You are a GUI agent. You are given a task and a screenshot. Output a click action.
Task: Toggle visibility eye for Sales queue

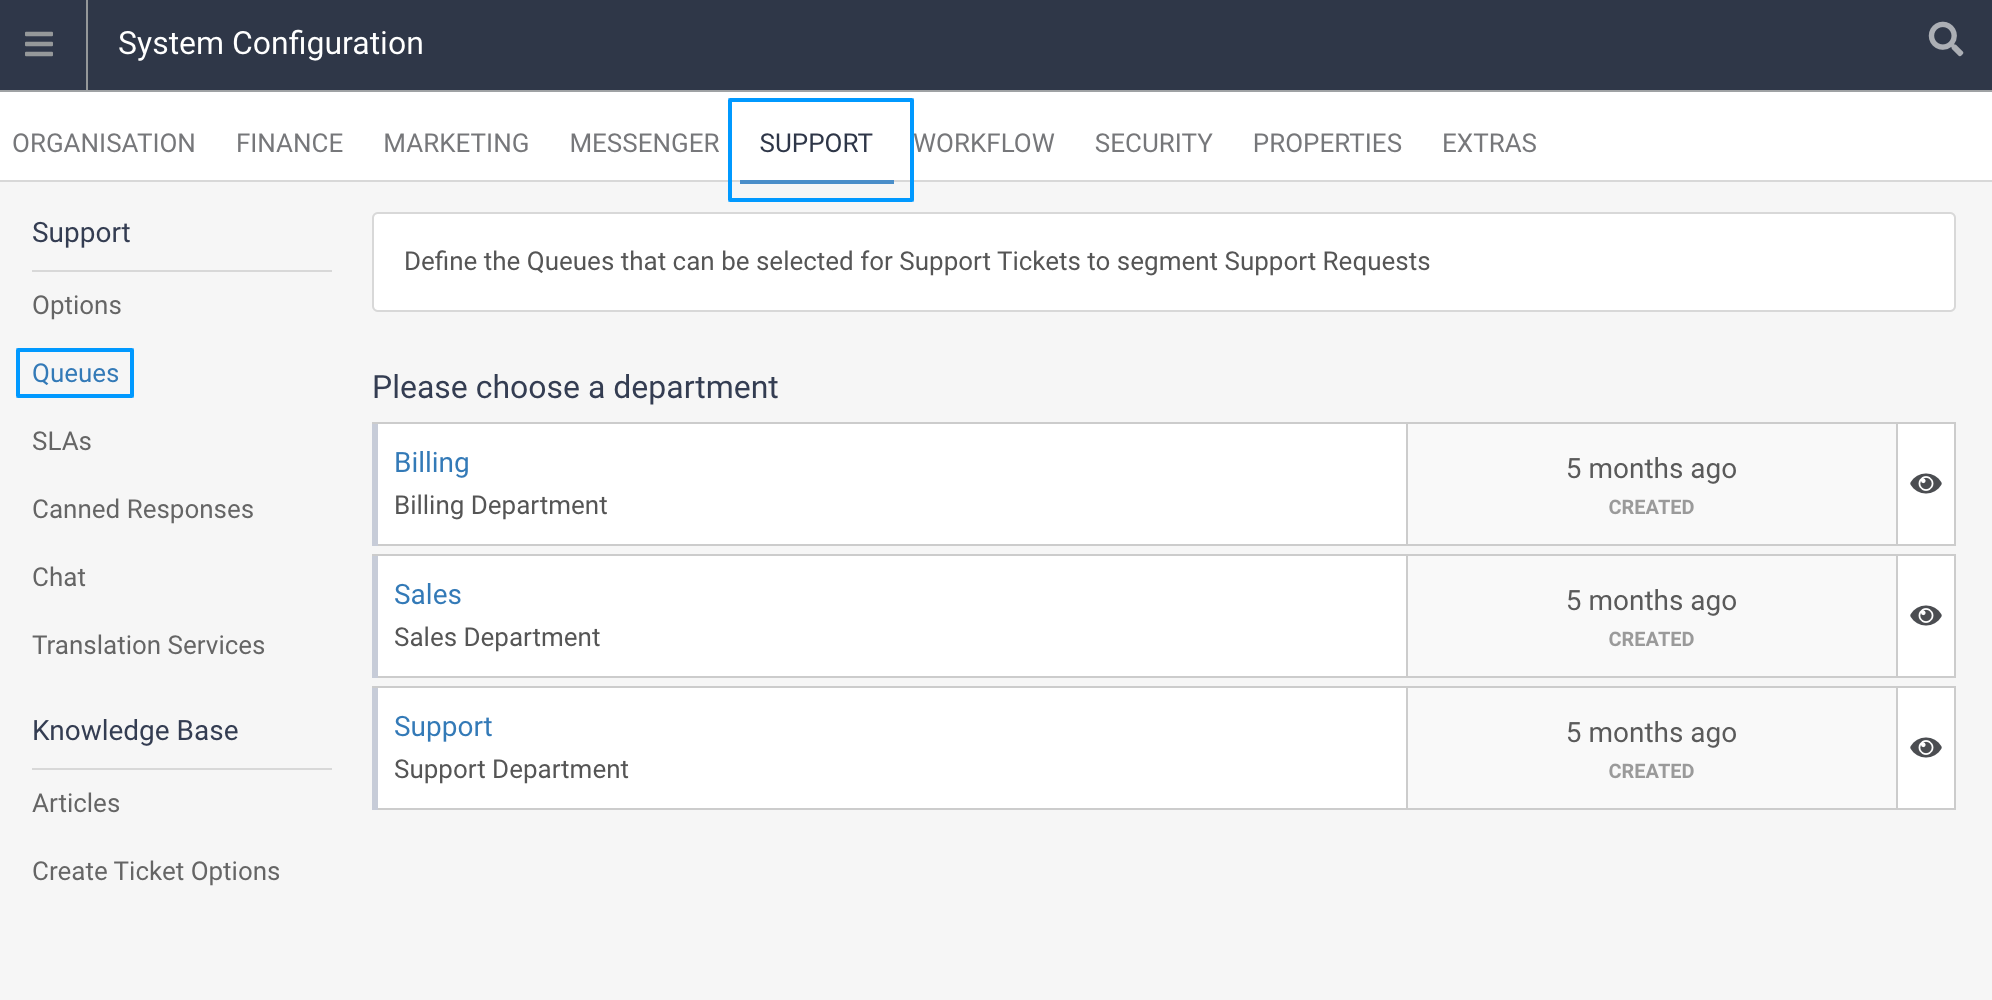coord(1925,616)
